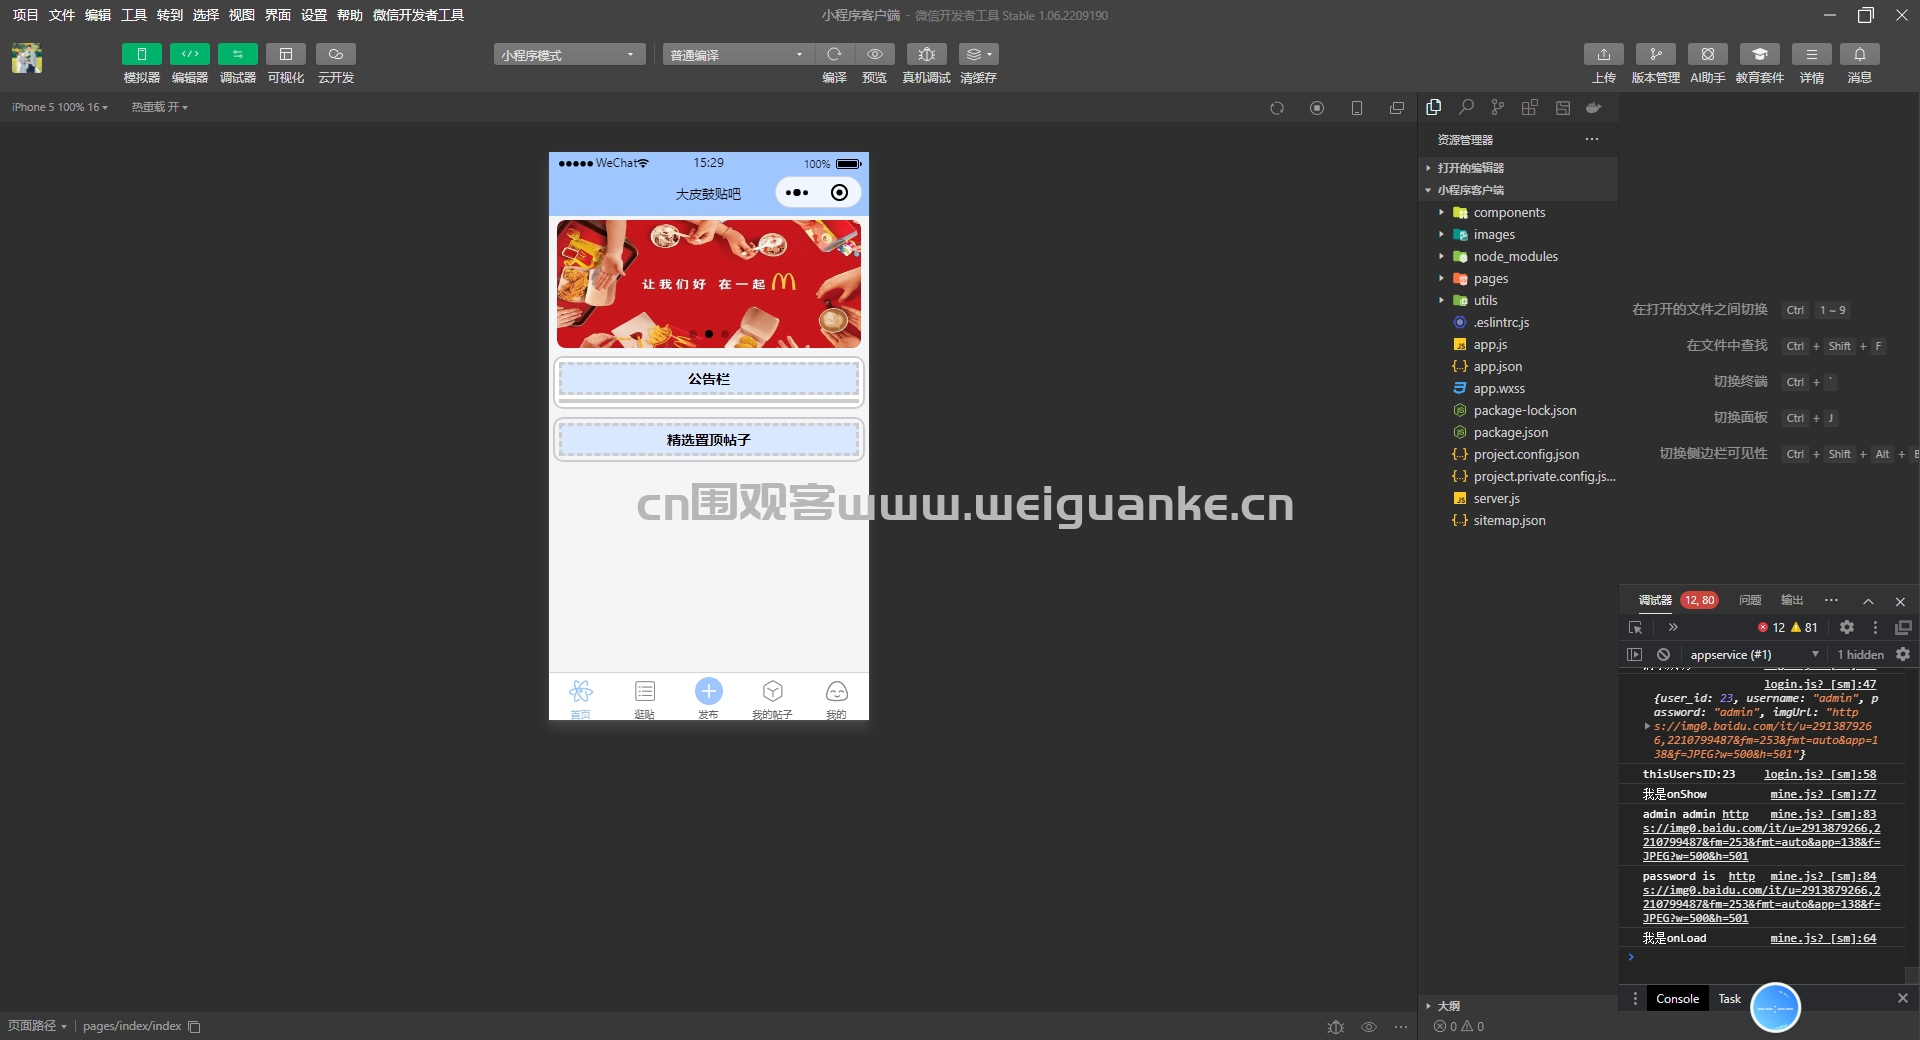Open the docker whale icon in sidebar
Screen dimensions: 1920x1040
[1594, 107]
